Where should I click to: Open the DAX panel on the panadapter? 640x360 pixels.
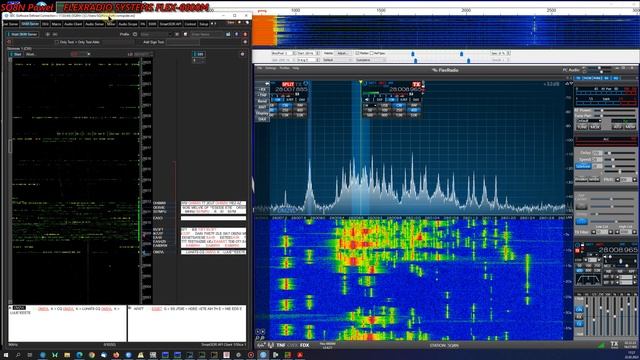pyautogui.click(x=262, y=119)
